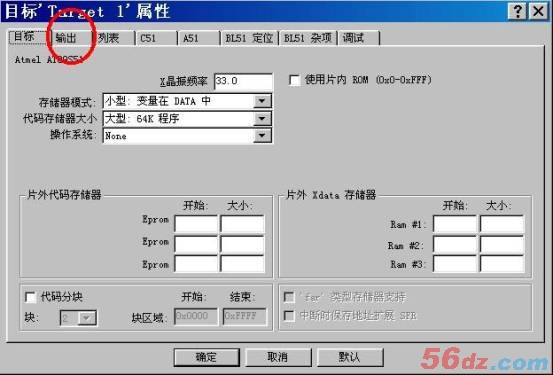
Task: Open the 列表 listing tab
Action: click(x=113, y=38)
